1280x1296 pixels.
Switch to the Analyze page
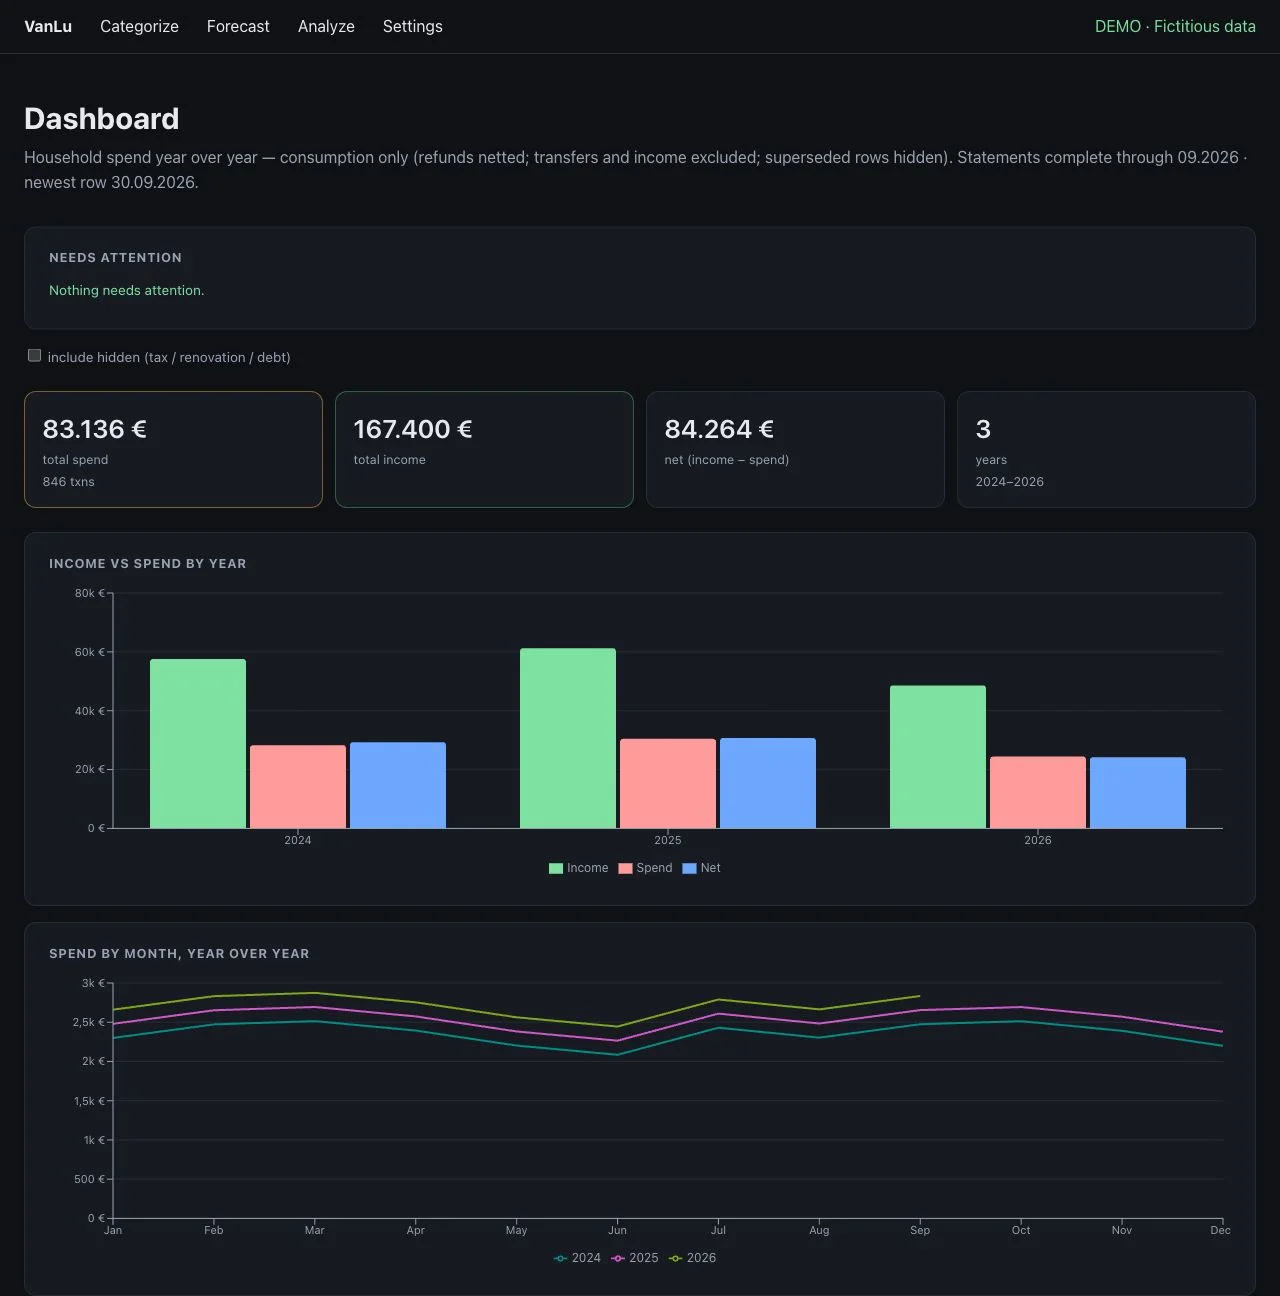[326, 26]
